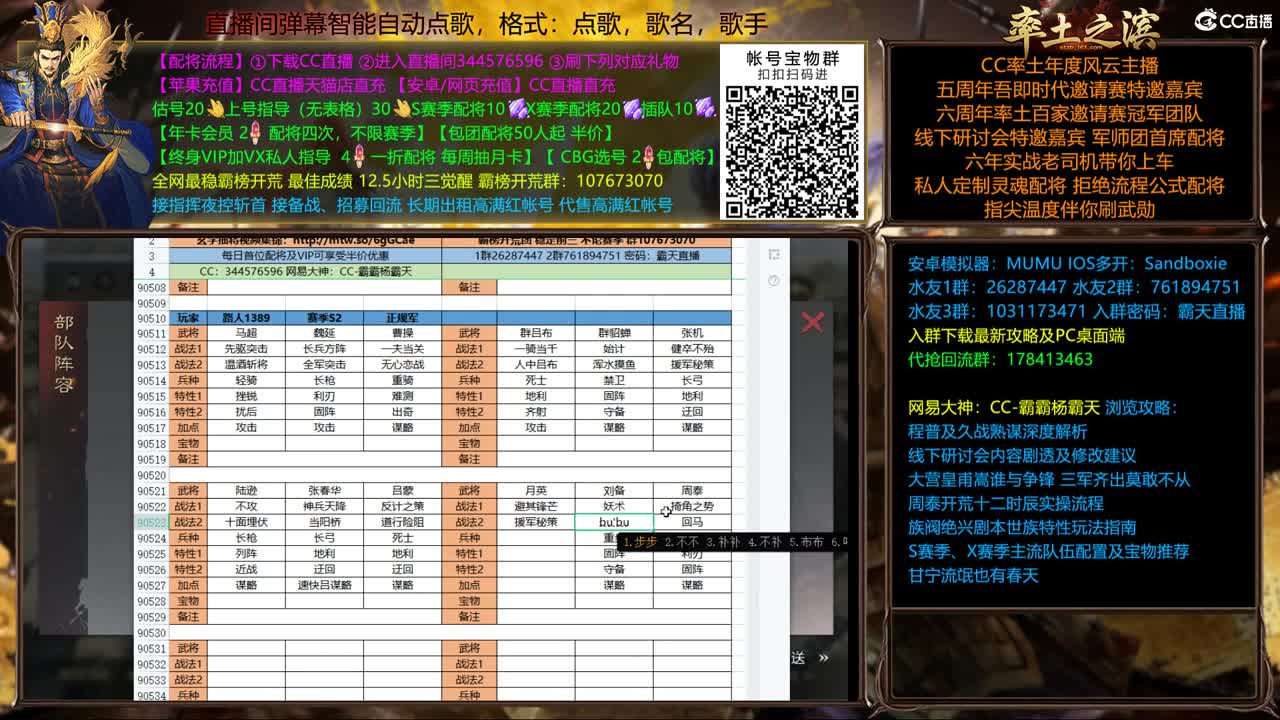Click the cell 群吕布
The image size is (1280, 720).
click(536, 333)
